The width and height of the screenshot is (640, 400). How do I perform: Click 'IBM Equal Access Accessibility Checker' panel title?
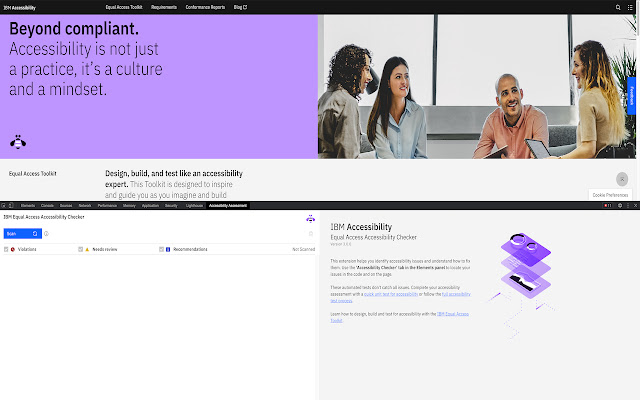44,217
